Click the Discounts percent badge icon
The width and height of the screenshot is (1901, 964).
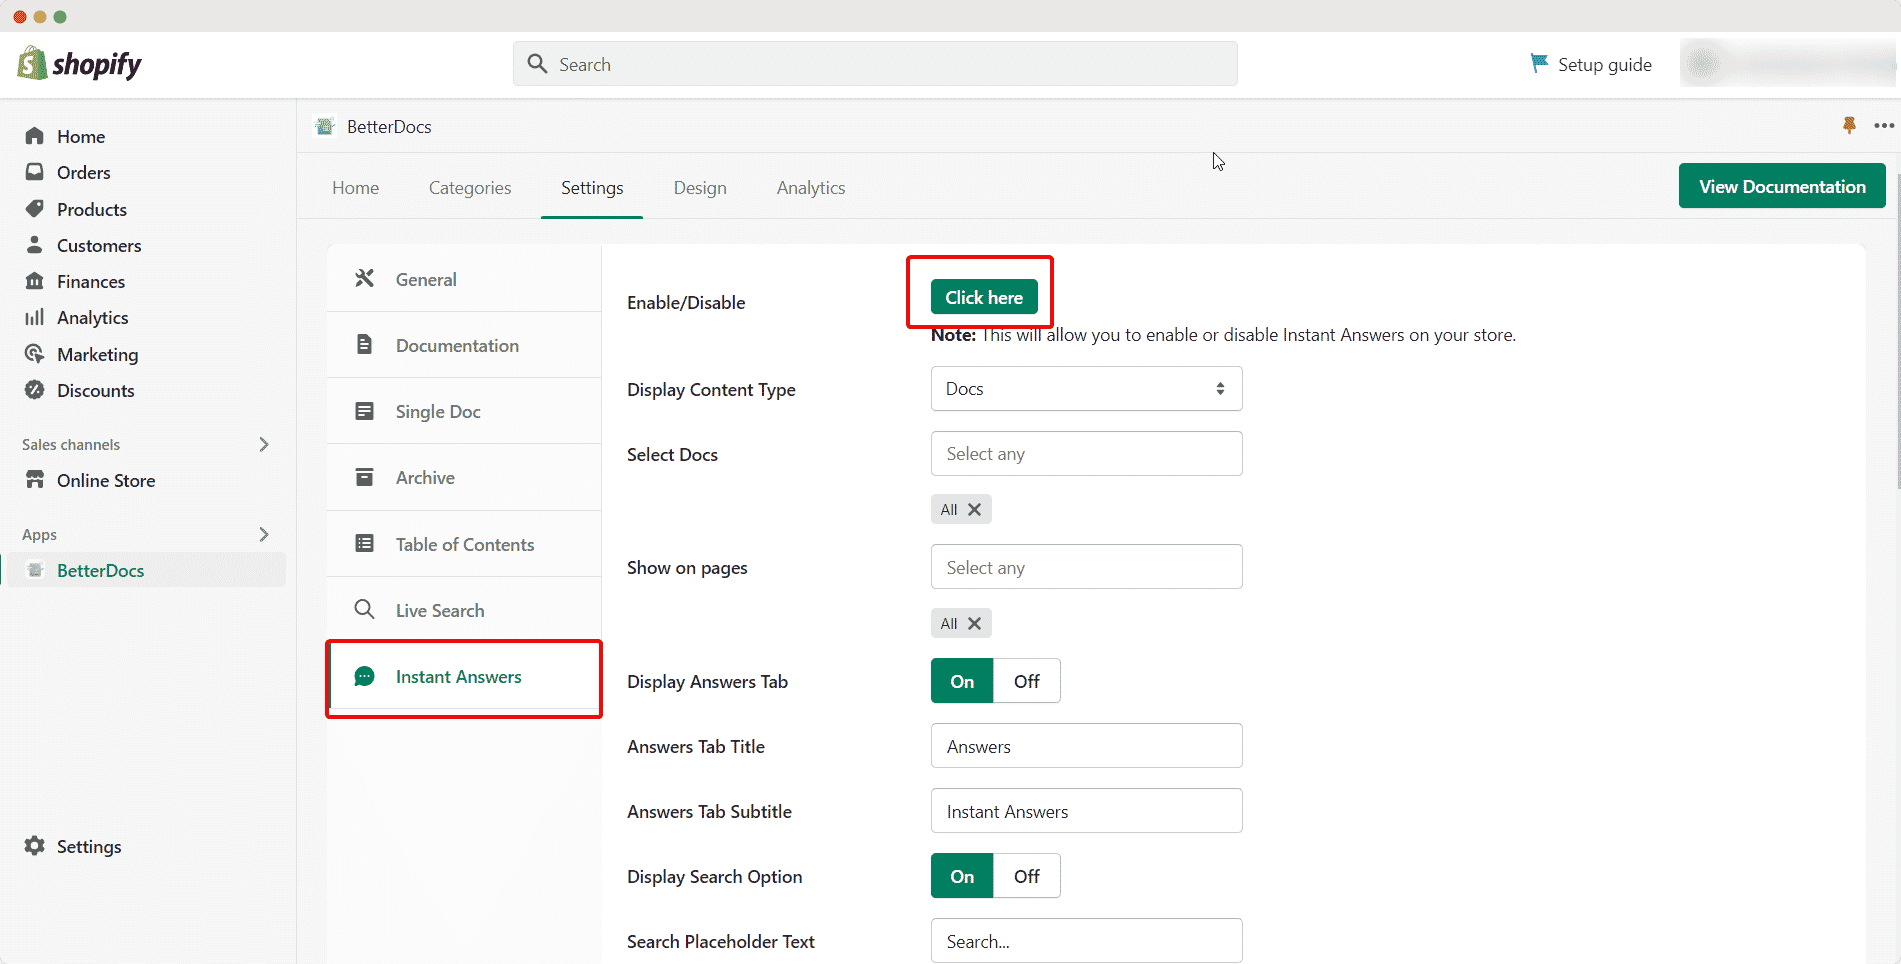(x=35, y=390)
